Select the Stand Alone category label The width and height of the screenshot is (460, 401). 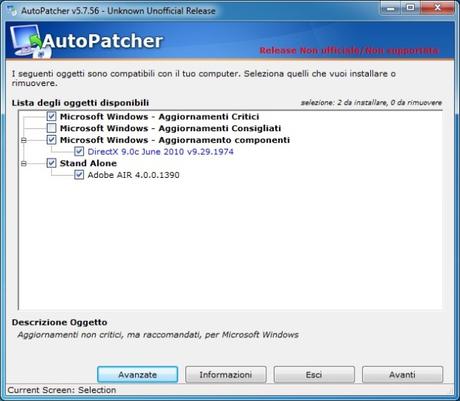pos(88,163)
